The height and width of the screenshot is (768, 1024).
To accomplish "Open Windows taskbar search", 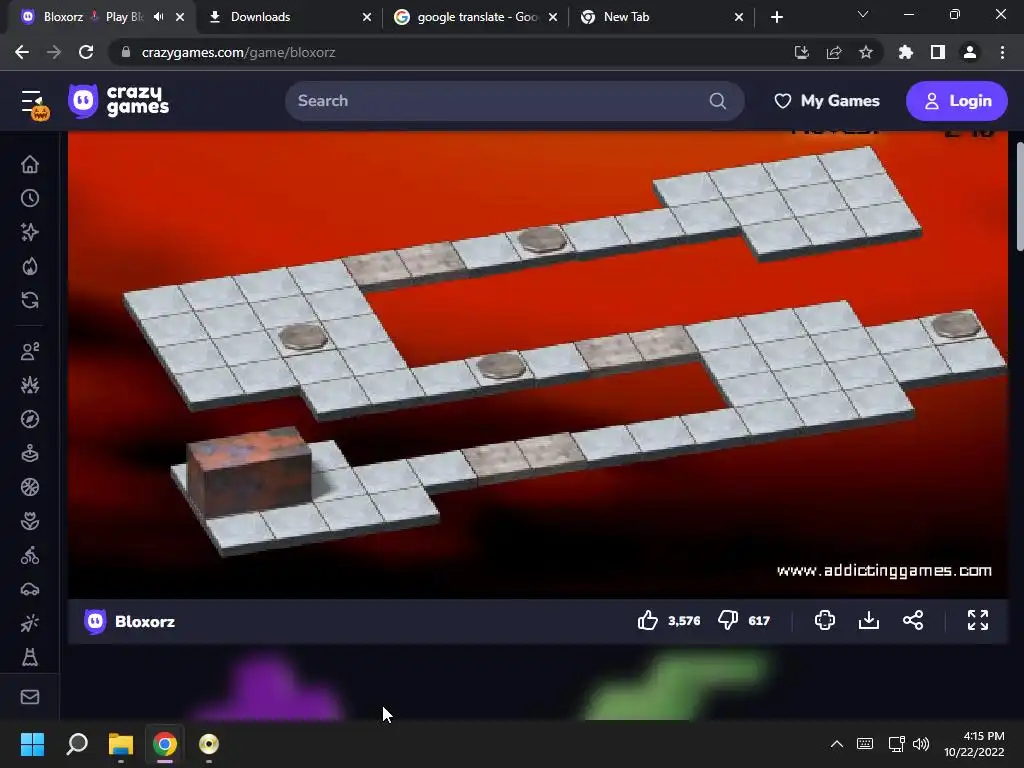I will (77, 744).
